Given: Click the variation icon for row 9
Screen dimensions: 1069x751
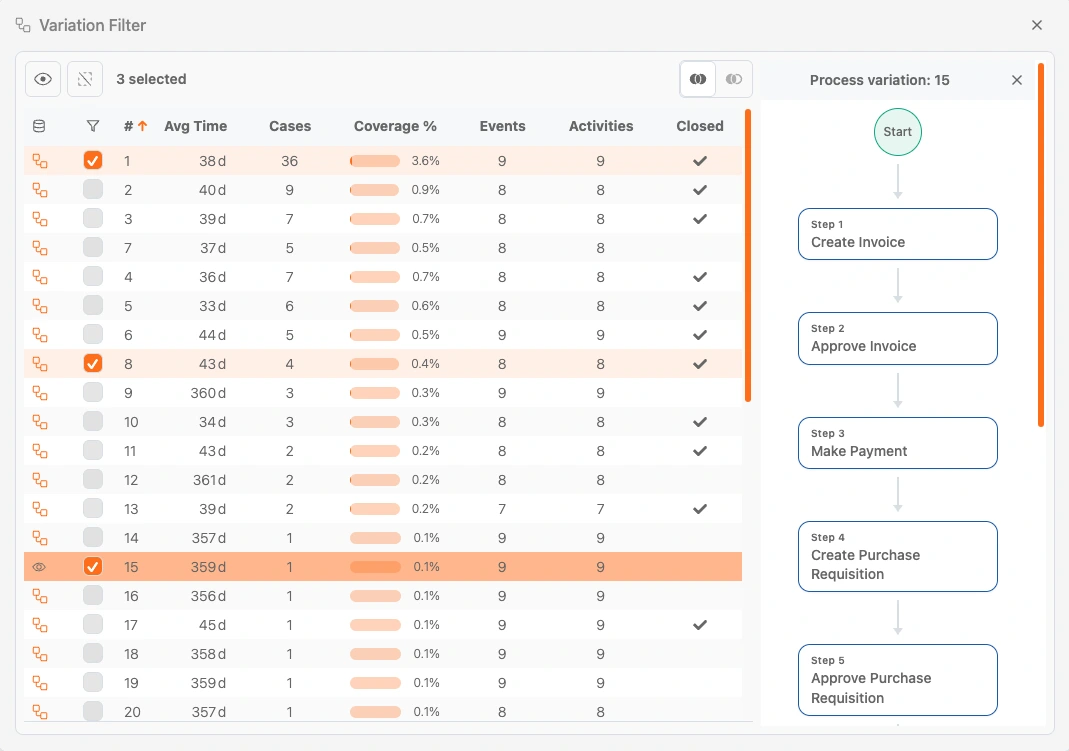Looking at the screenshot, I should 40,393.
